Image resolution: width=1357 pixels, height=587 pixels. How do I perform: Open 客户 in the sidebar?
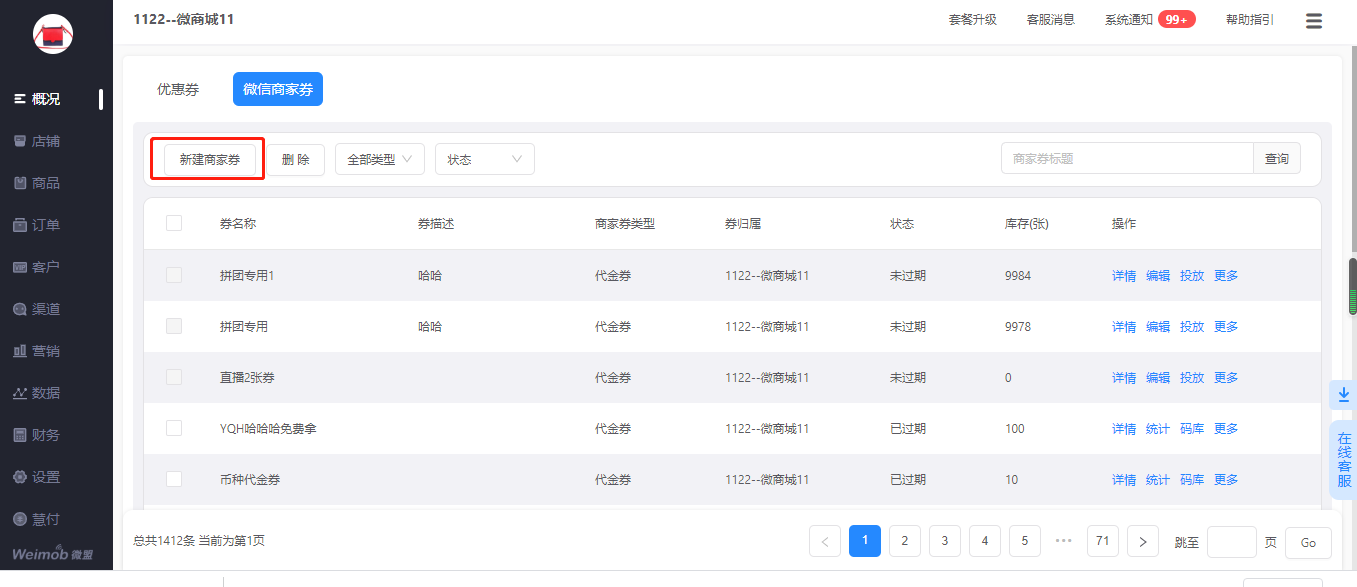pos(46,267)
